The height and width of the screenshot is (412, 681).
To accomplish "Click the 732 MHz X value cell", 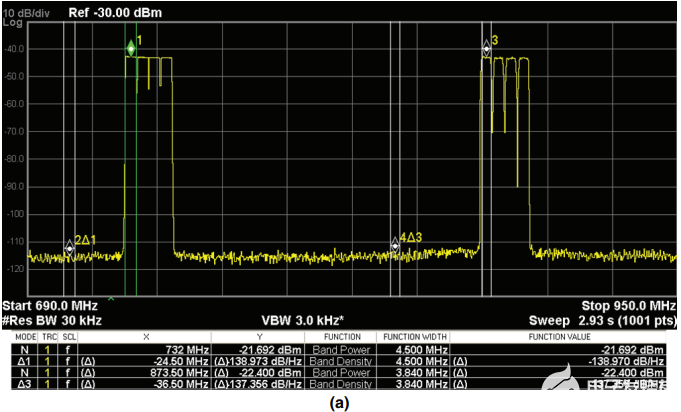I will [187, 350].
